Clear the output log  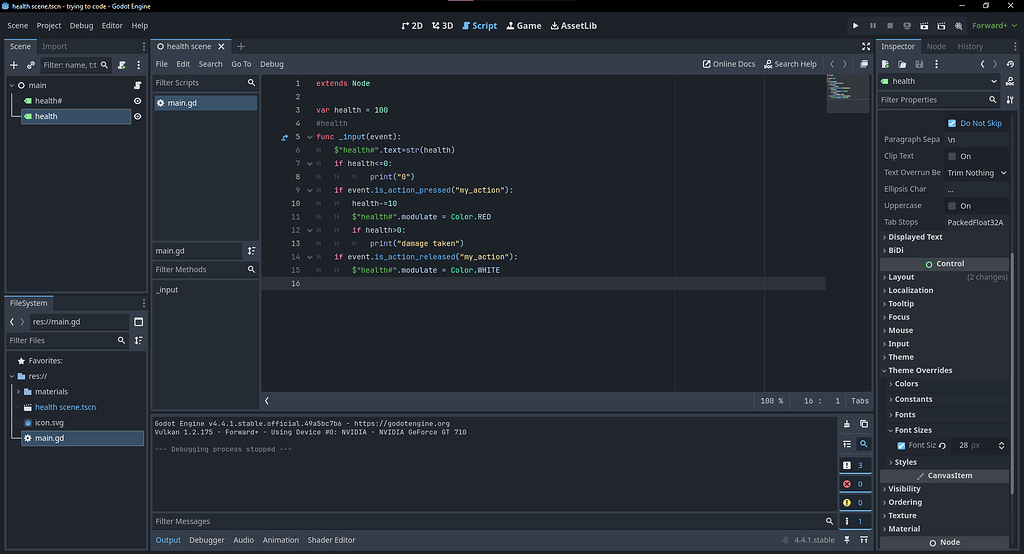[847, 424]
